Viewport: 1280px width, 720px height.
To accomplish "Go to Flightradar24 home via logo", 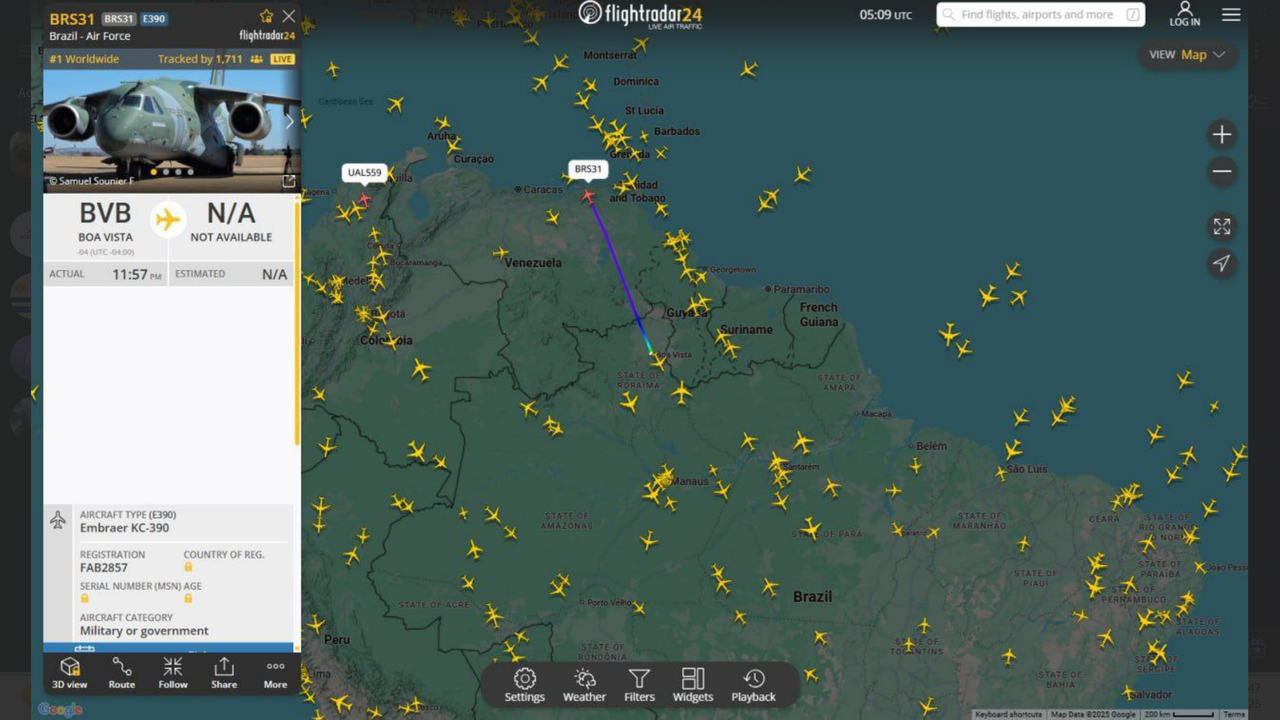I will tap(640, 14).
